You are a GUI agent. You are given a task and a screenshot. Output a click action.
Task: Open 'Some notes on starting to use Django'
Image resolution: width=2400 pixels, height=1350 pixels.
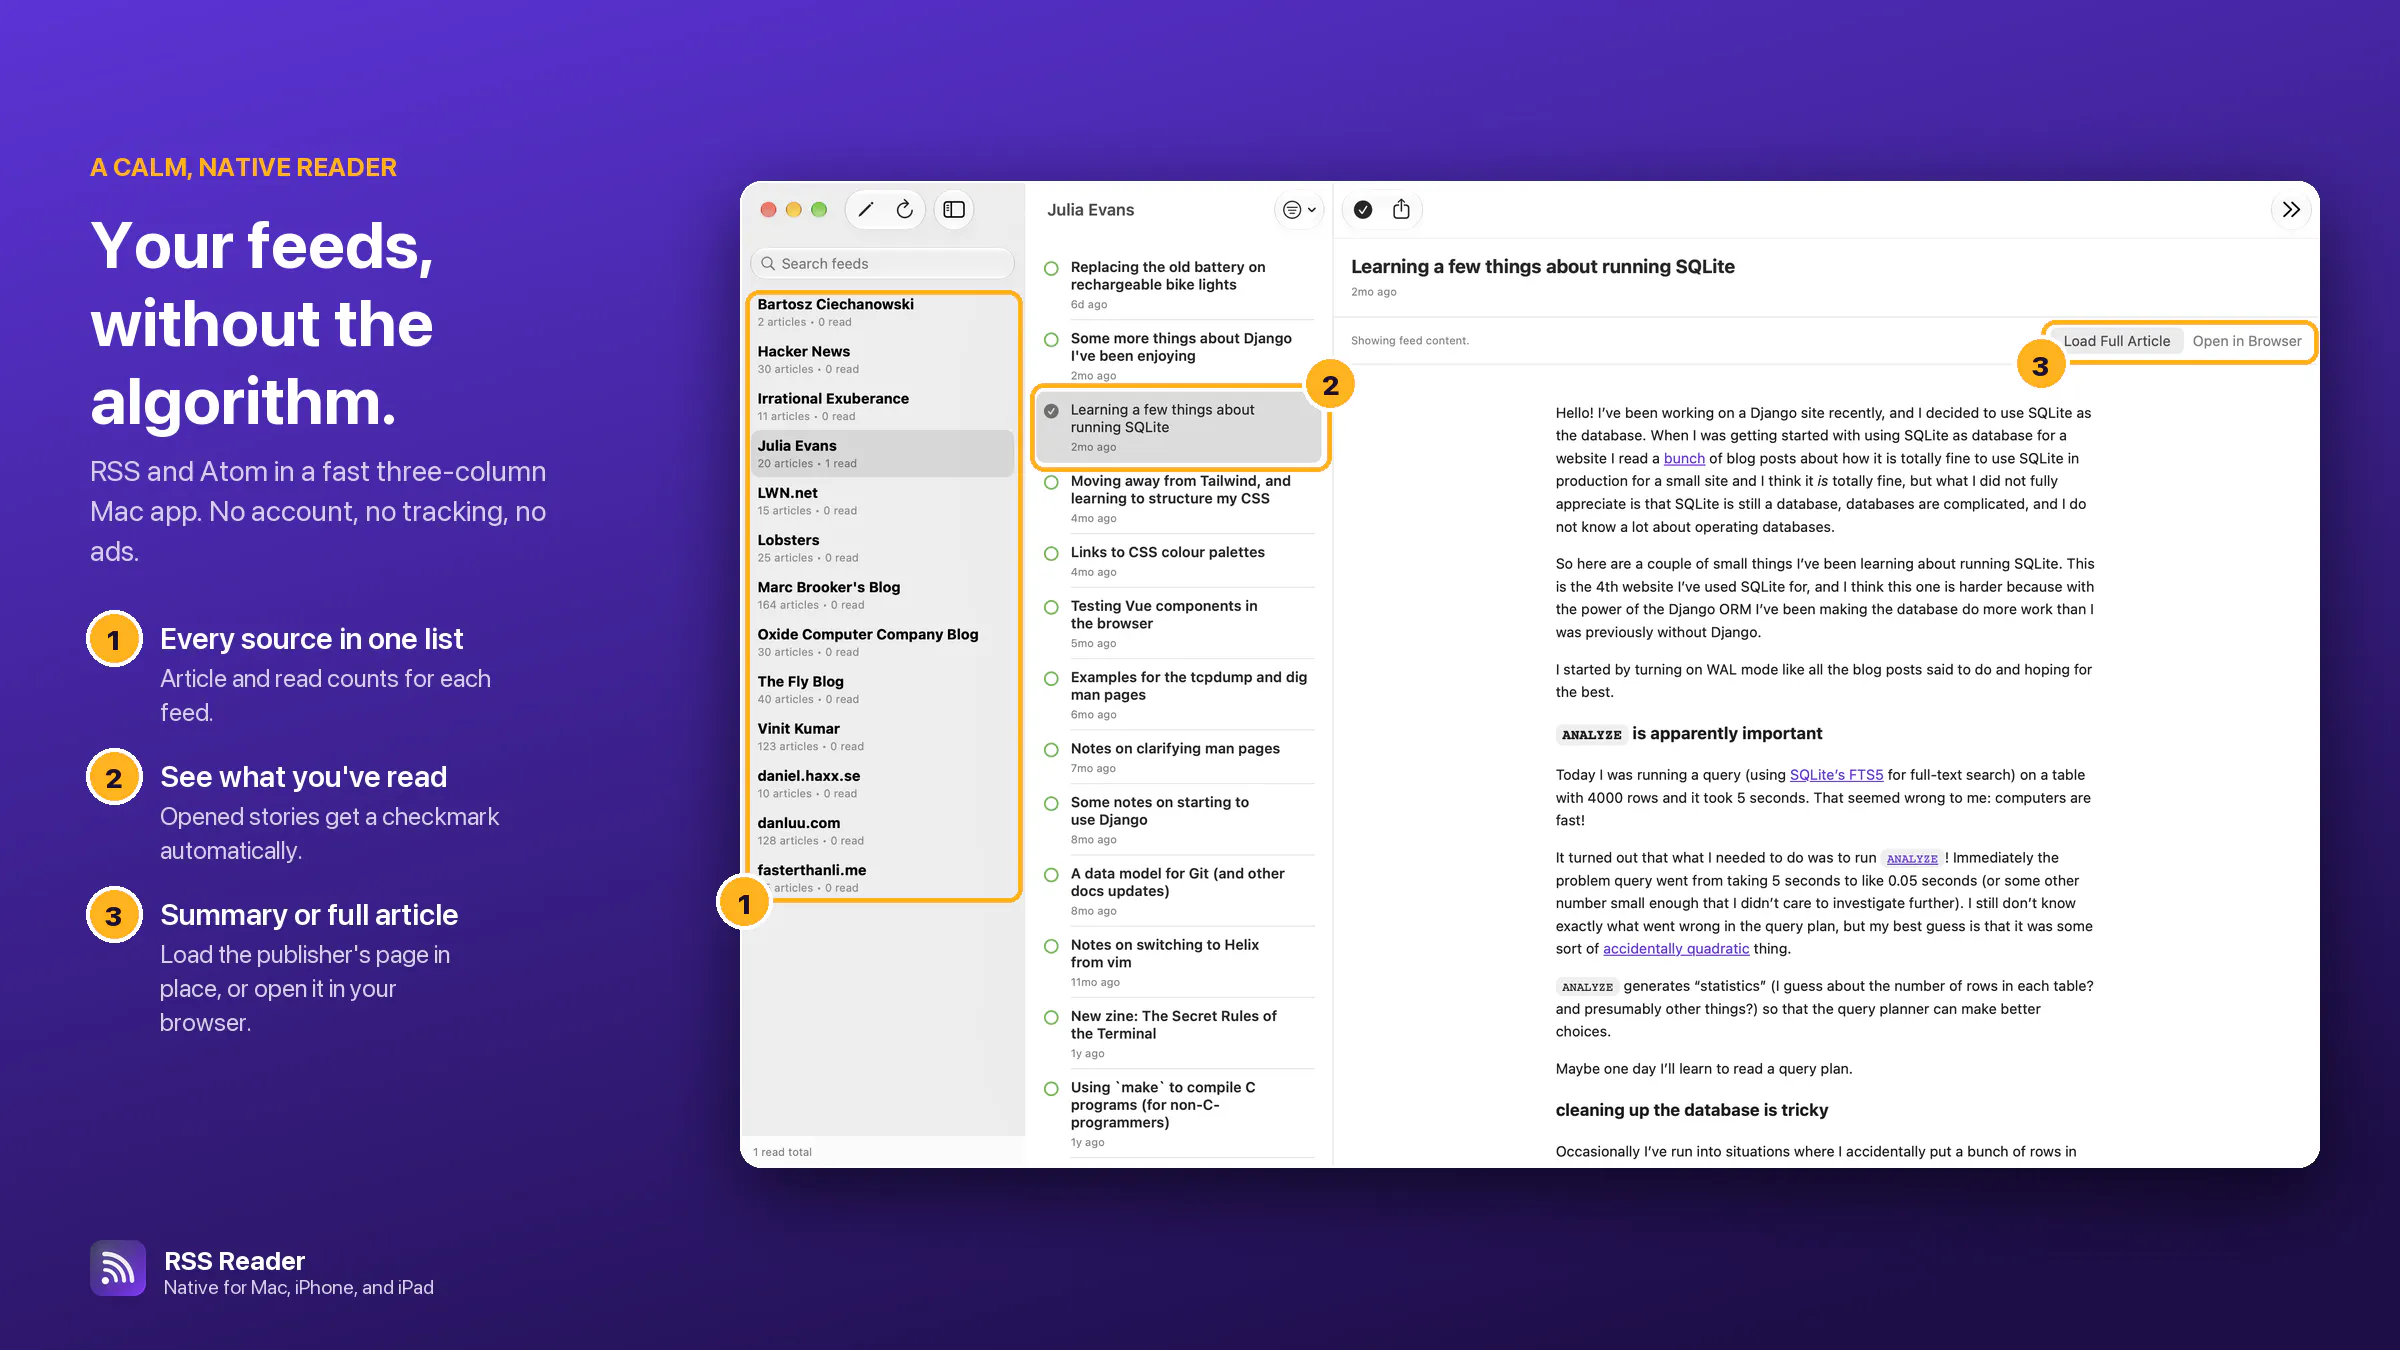tap(1180, 820)
